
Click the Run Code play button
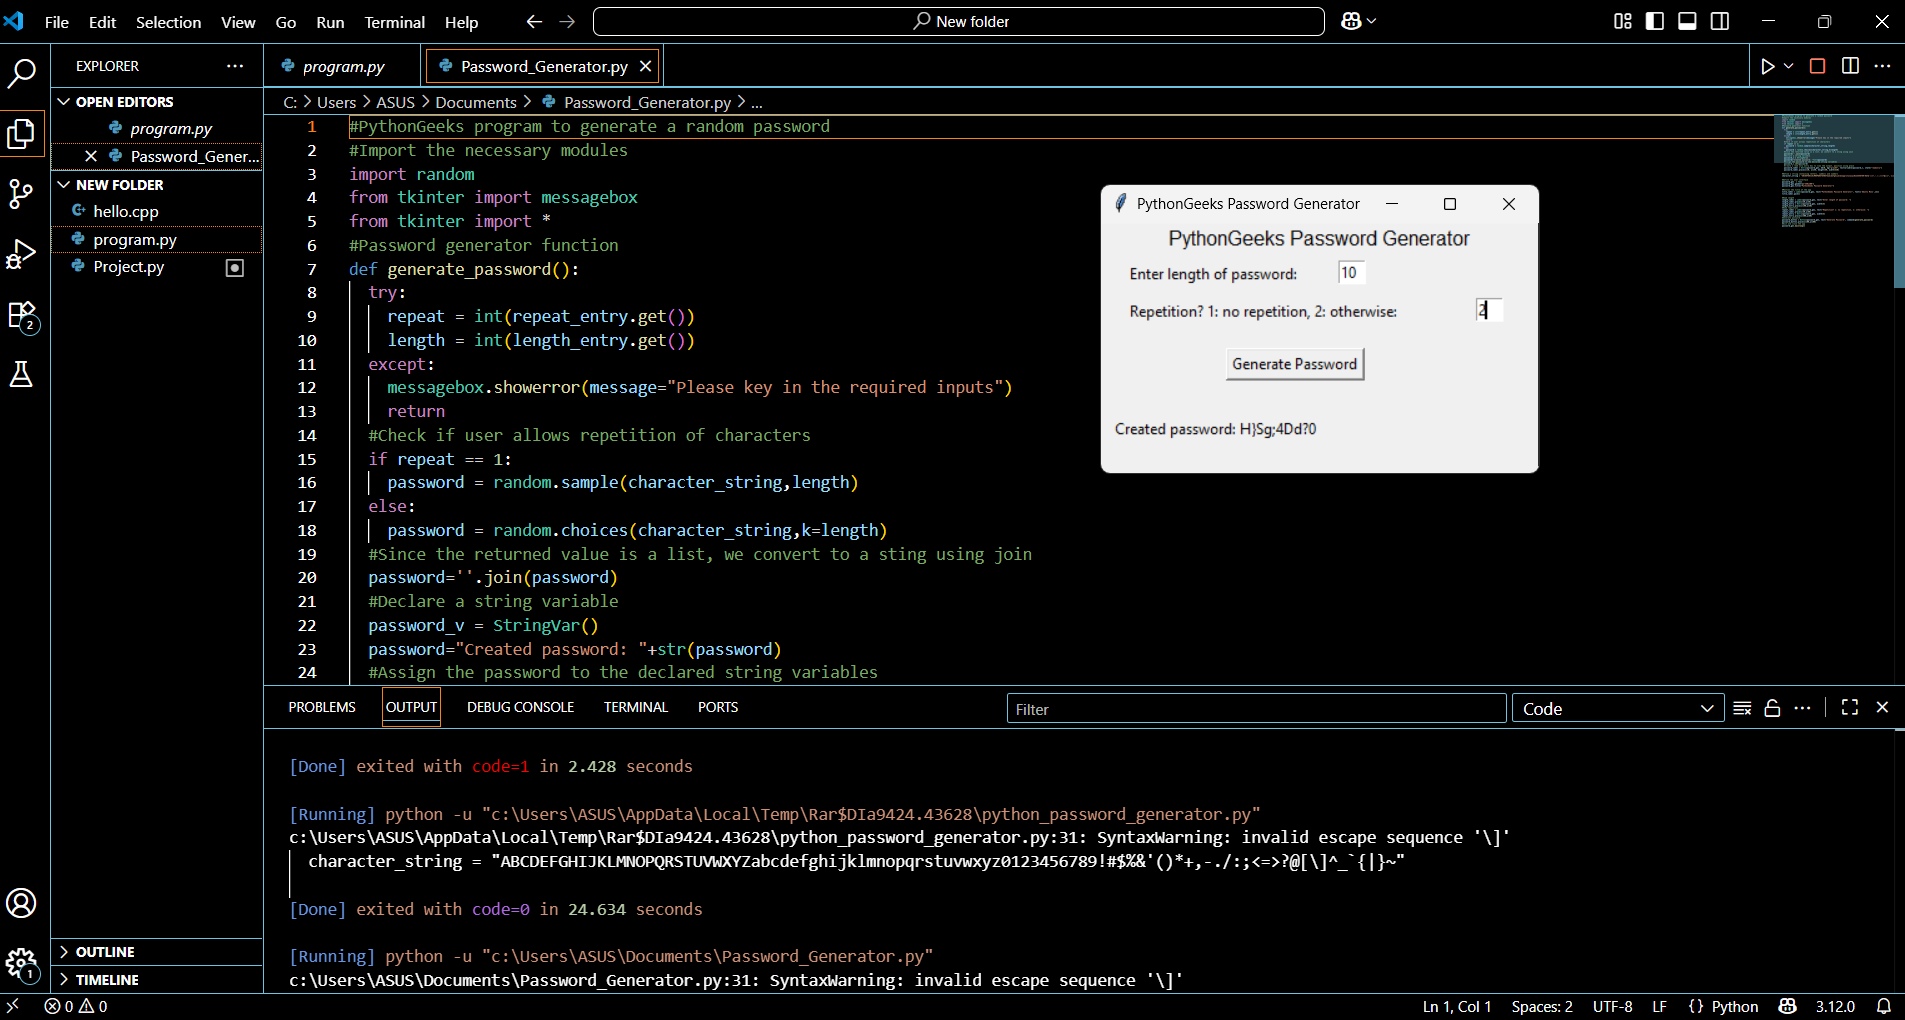pos(1767,66)
